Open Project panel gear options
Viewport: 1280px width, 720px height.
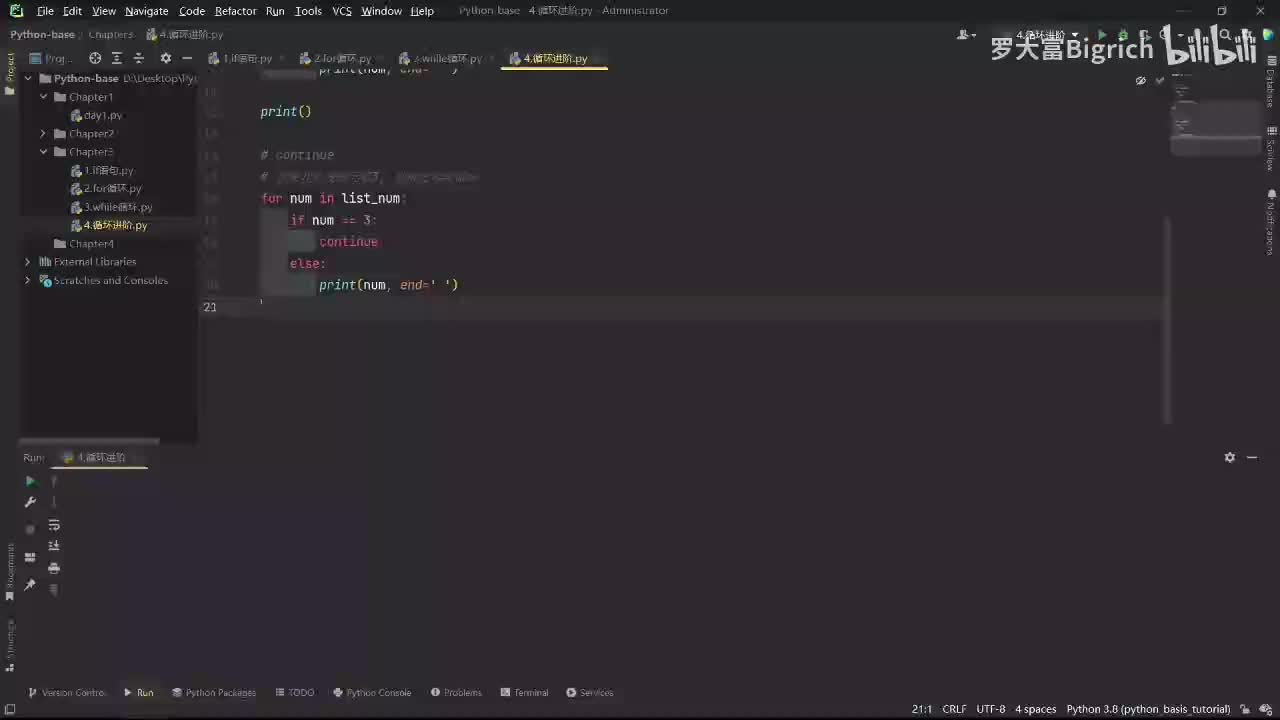tap(166, 58)
